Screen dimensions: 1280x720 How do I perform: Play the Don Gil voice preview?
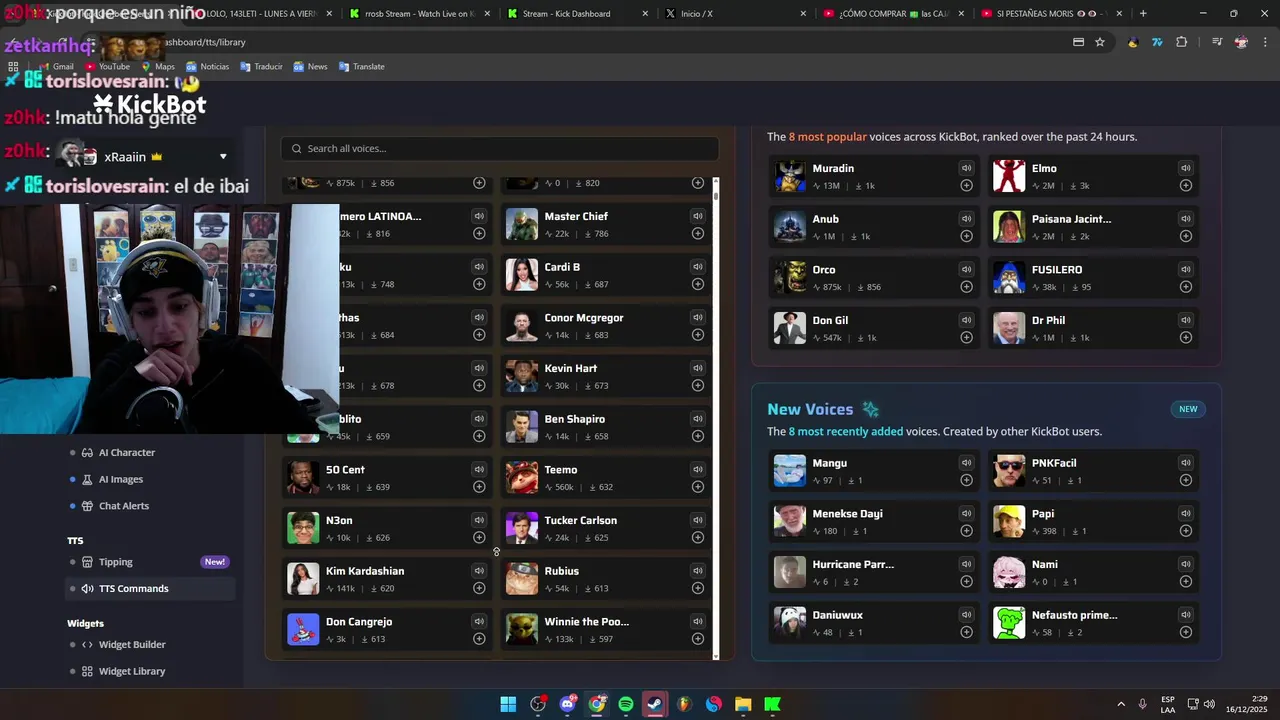pyautogui.click(x=966, y=320)
